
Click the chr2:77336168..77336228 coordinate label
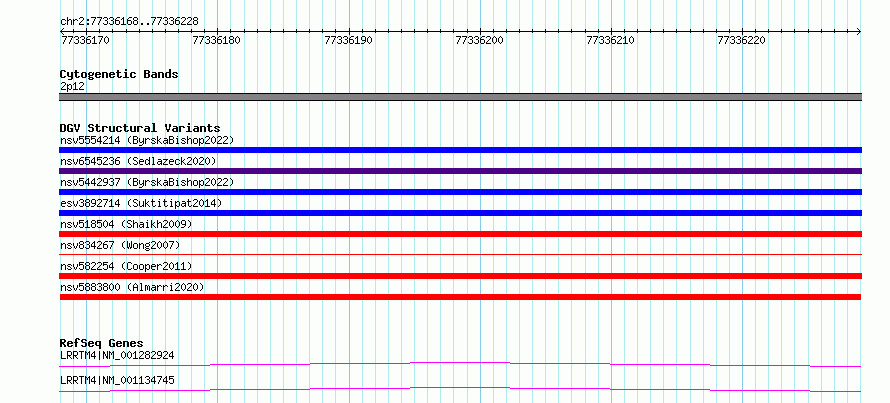[x=129, y=22]
